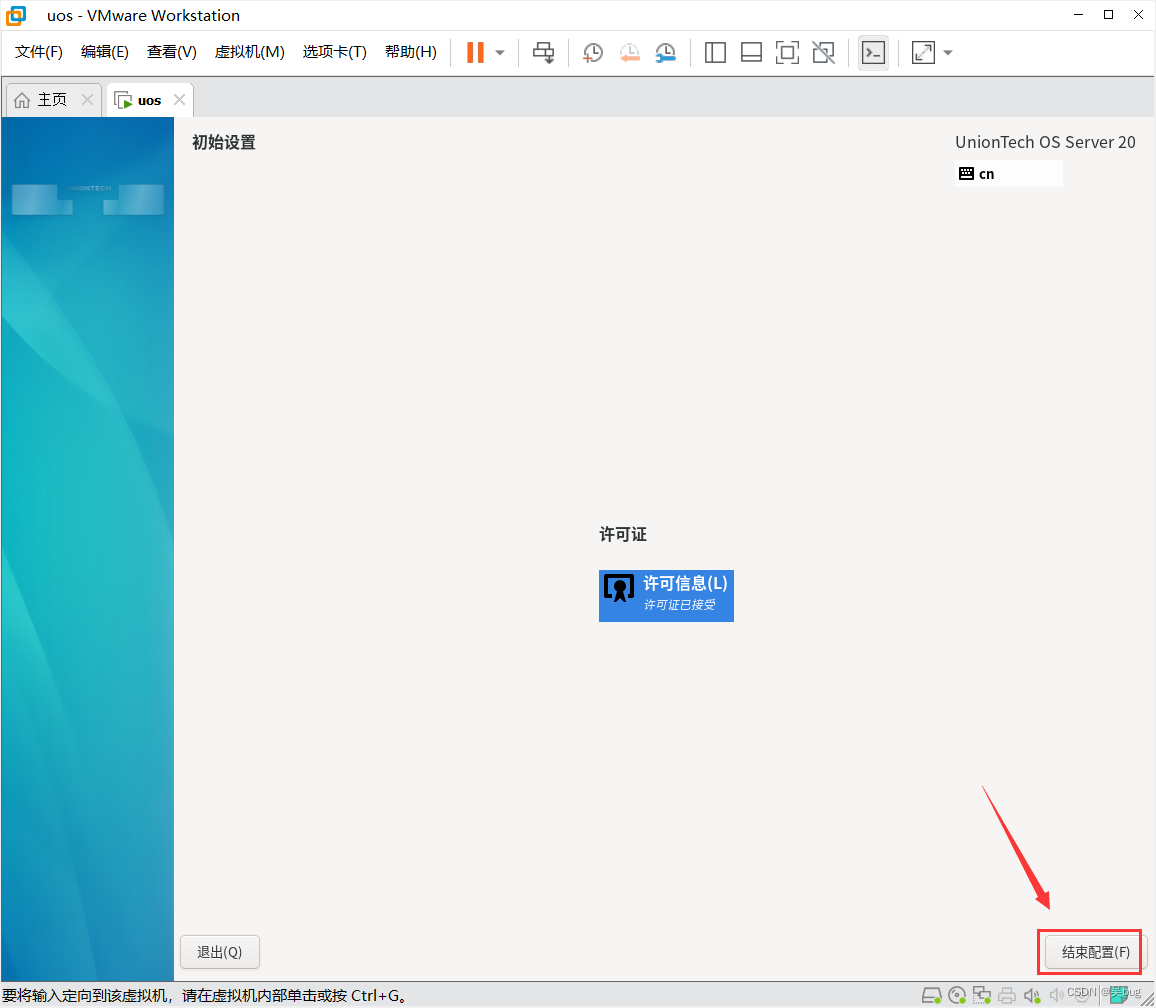The image size is (1156, 1008).
Task: Minimize the VMware Workstation window
Action: [1079, 15]
